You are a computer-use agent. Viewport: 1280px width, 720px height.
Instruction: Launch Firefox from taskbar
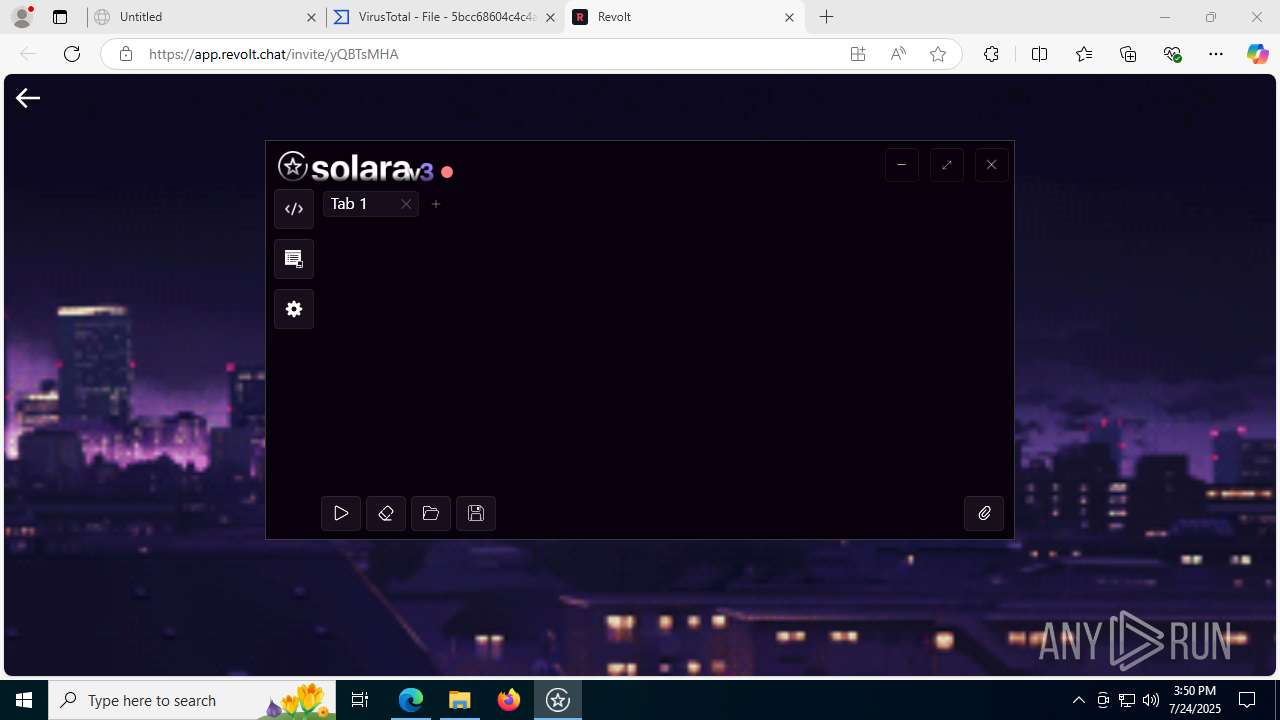(x=509, y=700)
